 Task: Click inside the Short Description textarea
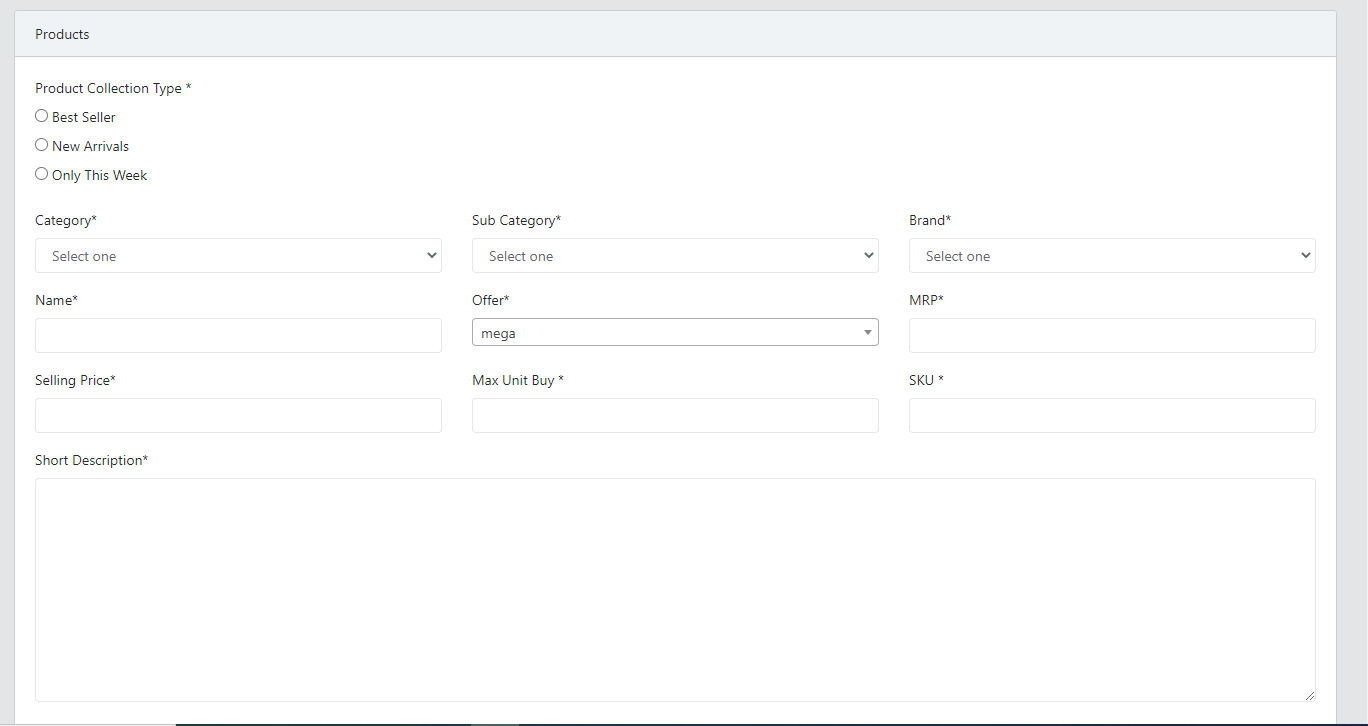coord(675,590)
